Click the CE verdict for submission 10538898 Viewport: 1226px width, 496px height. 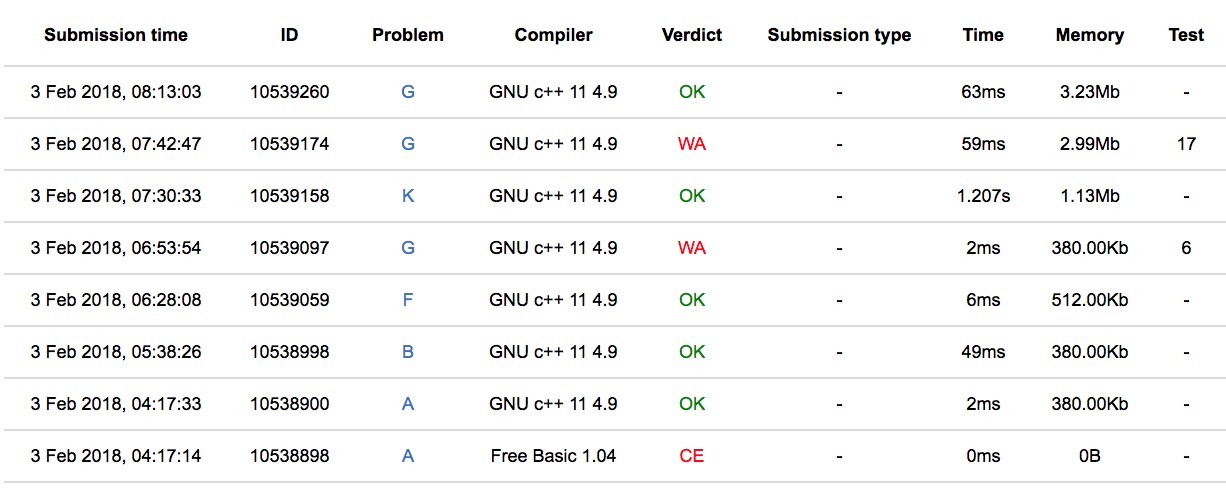pos(692,456)
